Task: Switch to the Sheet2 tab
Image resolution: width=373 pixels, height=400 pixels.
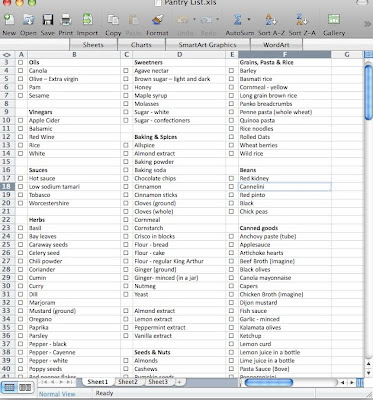Action: (128, 382)
